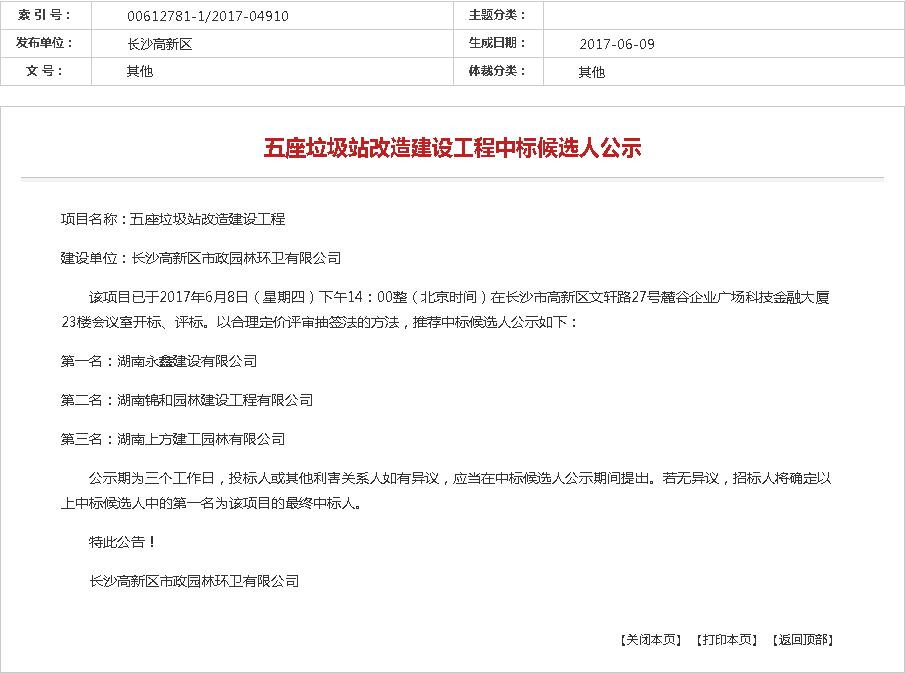Click the 主题分类 header cell
Image resolution: width=905 pixels, height=673 pixels.
tap(498, 16)
